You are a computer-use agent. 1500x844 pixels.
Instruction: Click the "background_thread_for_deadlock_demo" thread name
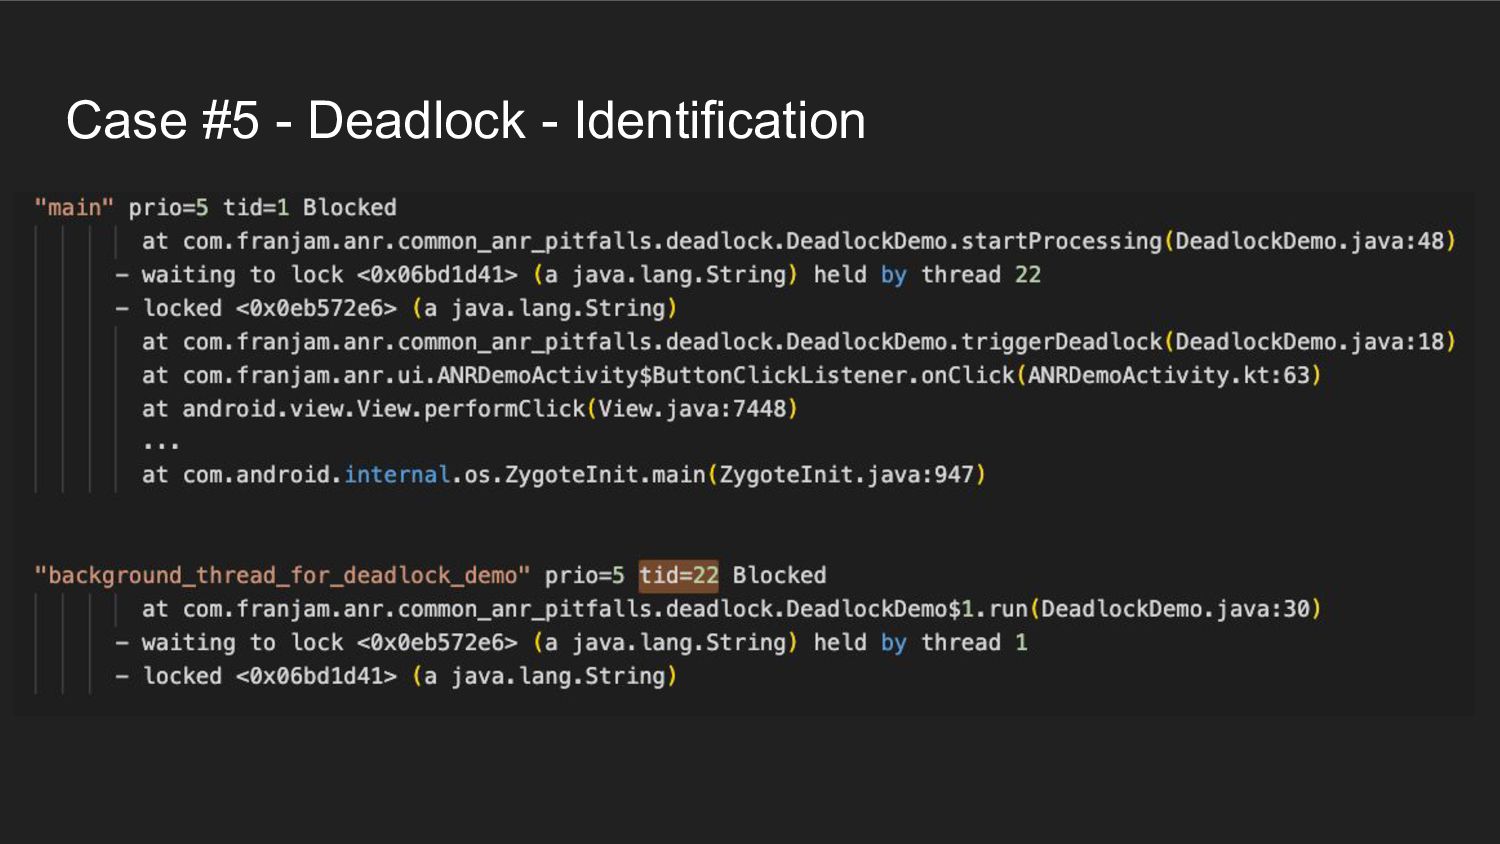pos(282,575)
